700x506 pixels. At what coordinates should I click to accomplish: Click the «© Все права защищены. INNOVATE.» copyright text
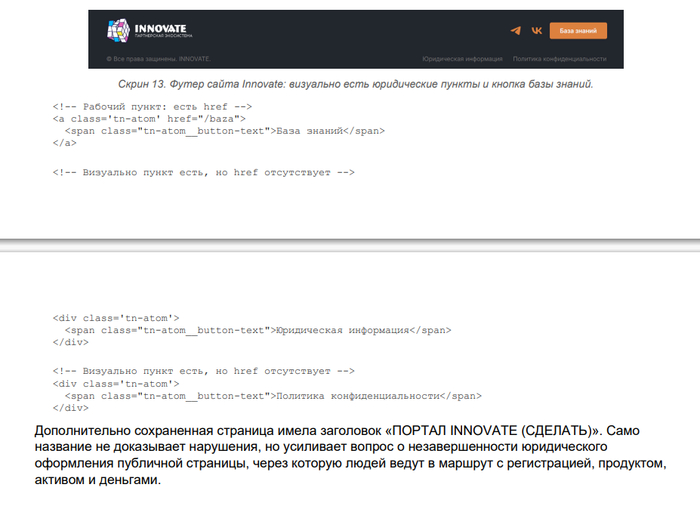158,59
